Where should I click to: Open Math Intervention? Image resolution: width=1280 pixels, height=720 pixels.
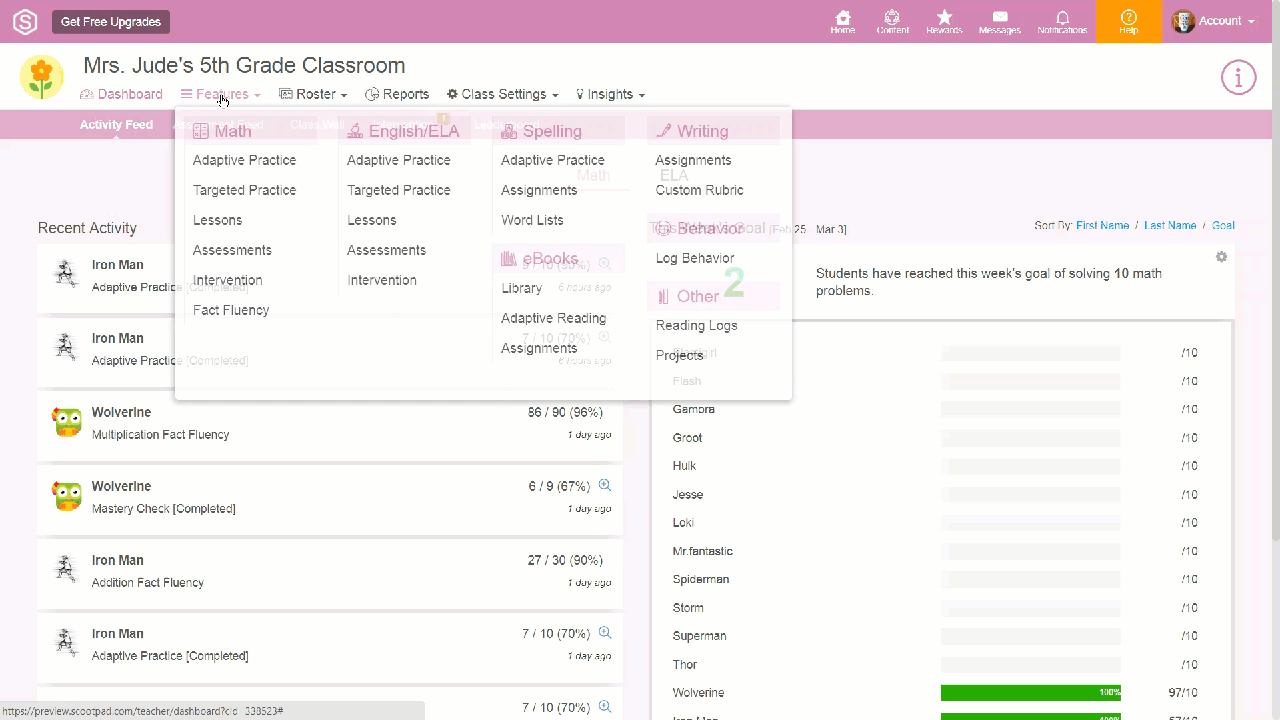(227, 280)
